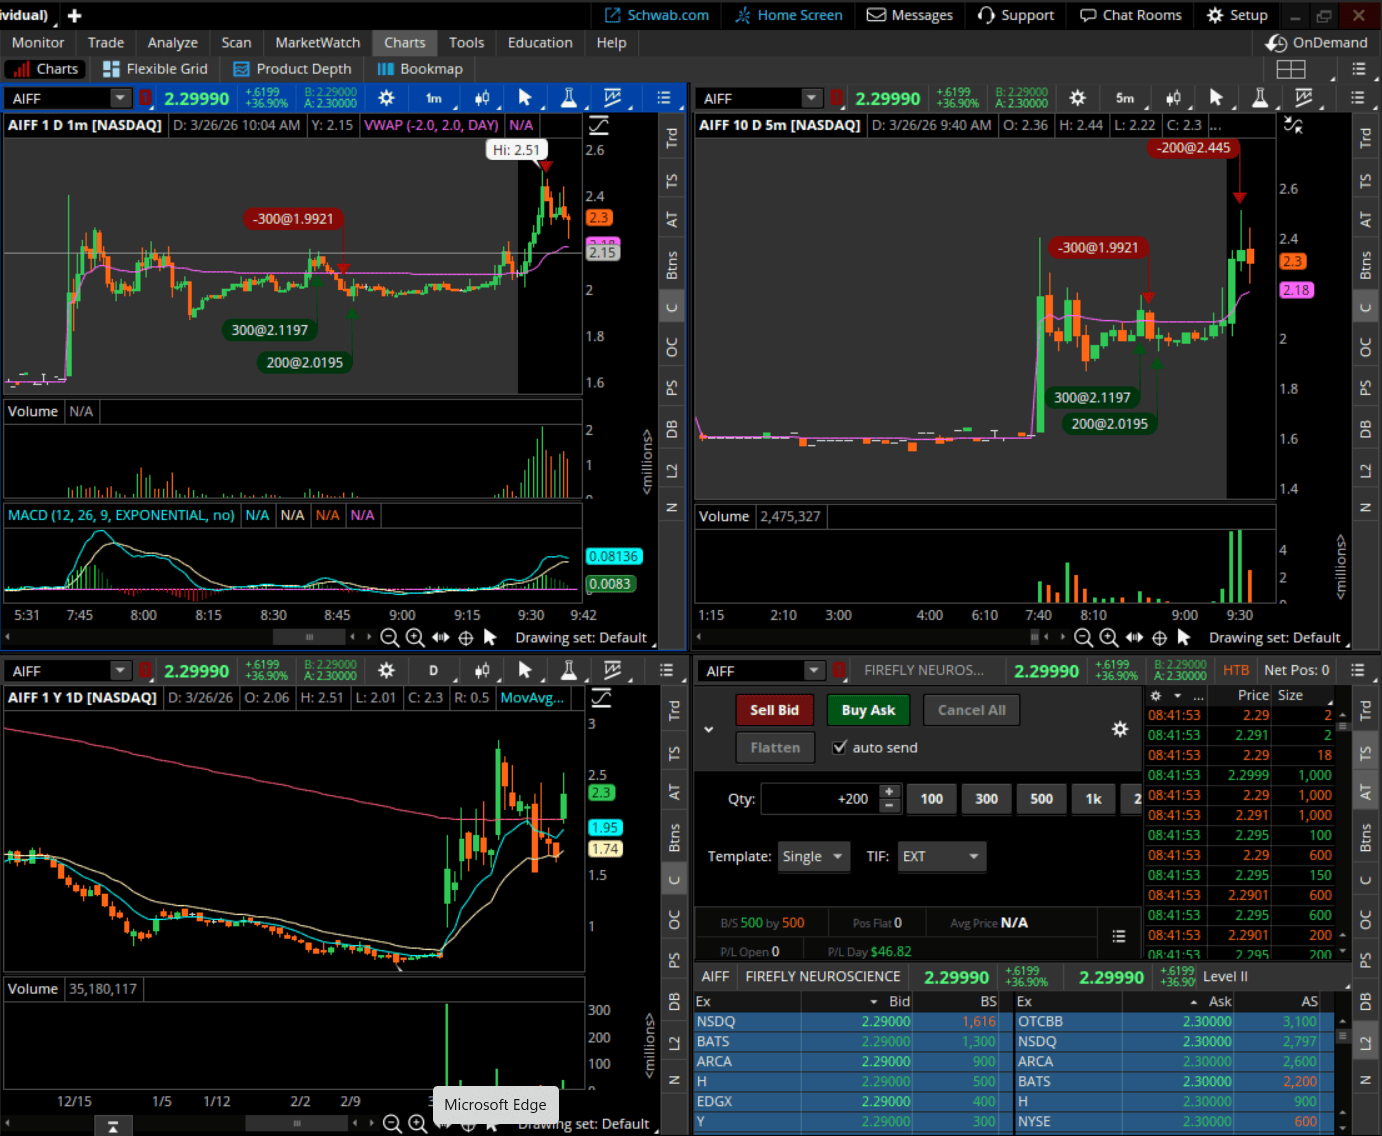1382x1136 pixels.
Task: Click the Qty input field
Action: point(819,799)
